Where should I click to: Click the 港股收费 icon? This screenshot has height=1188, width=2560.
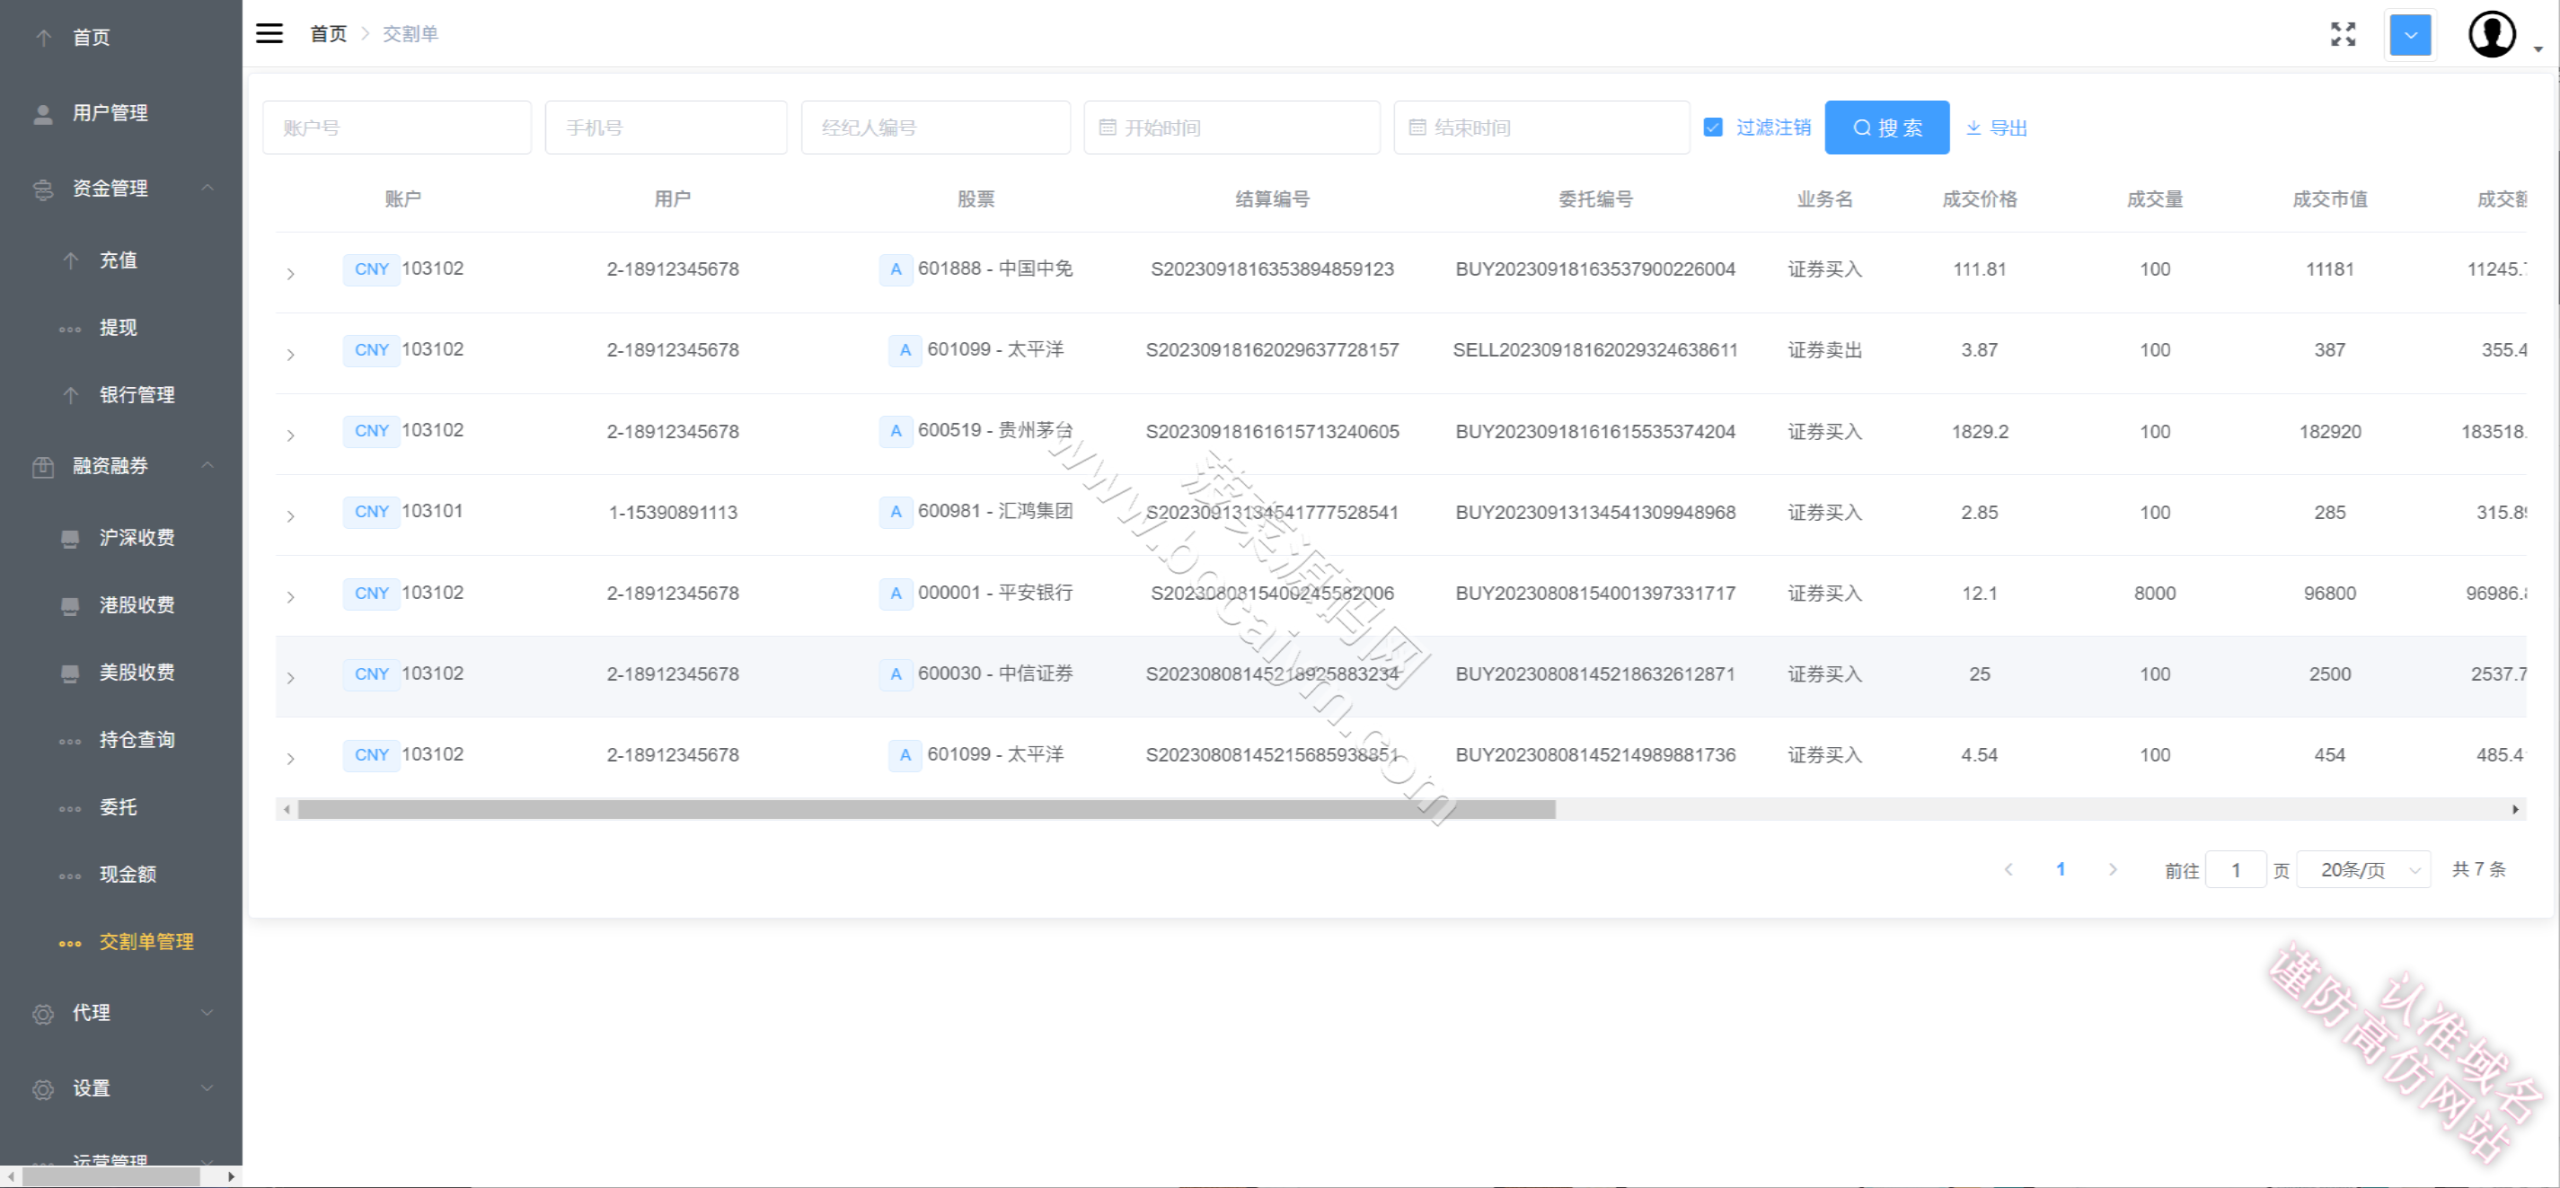pyautogui.click(x=70, y=606)
